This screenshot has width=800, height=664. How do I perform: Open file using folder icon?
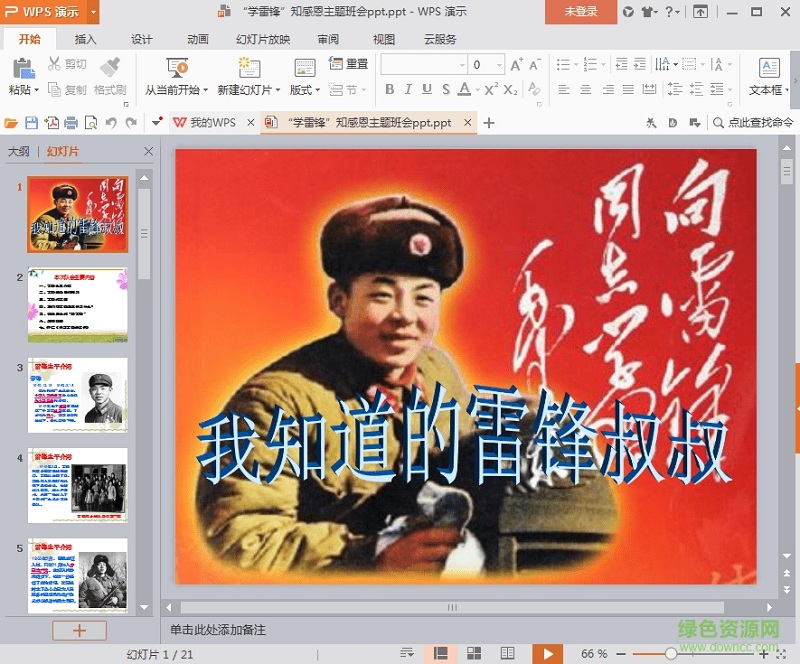click(11, 123)
